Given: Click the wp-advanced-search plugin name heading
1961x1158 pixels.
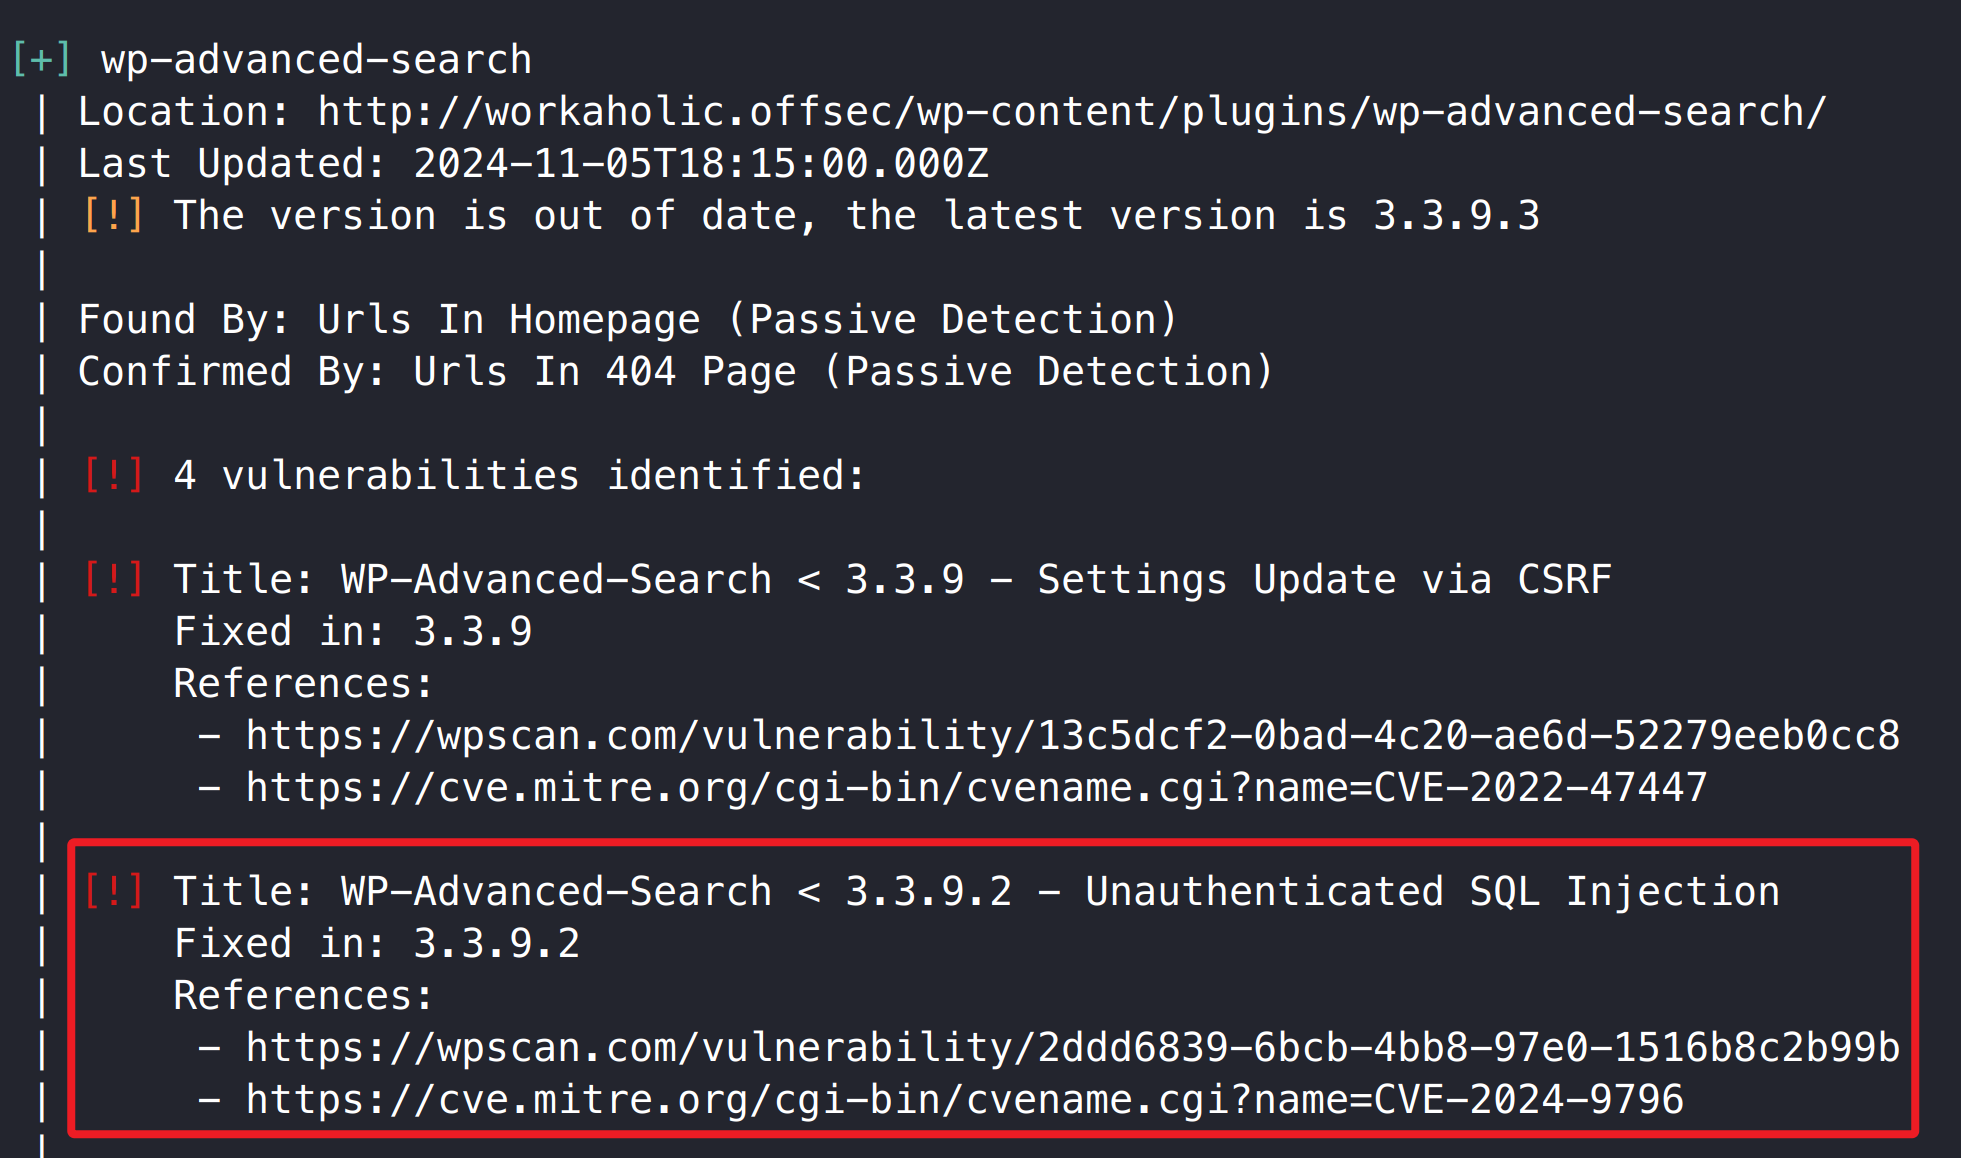Looking at the screenshot, I should click(316, 60).
